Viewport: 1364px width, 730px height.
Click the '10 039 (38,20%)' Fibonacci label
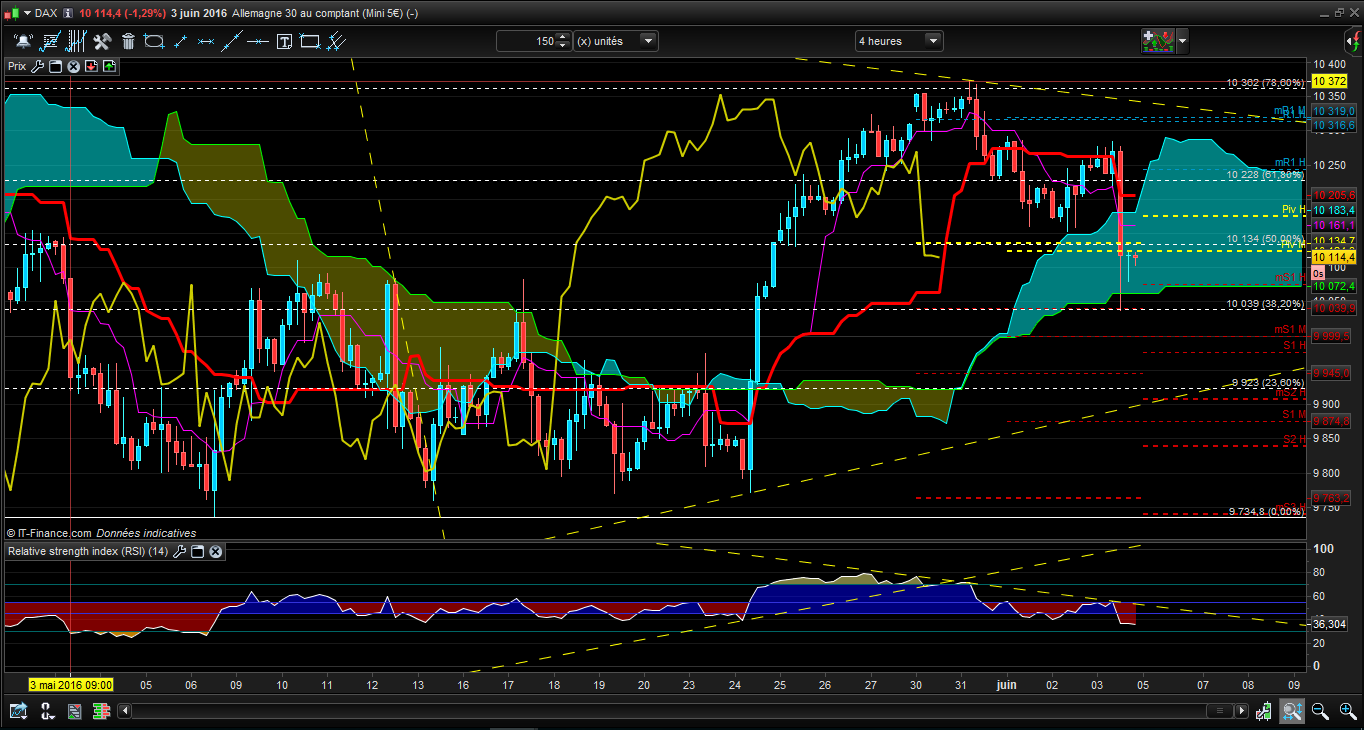point(1265,303)
